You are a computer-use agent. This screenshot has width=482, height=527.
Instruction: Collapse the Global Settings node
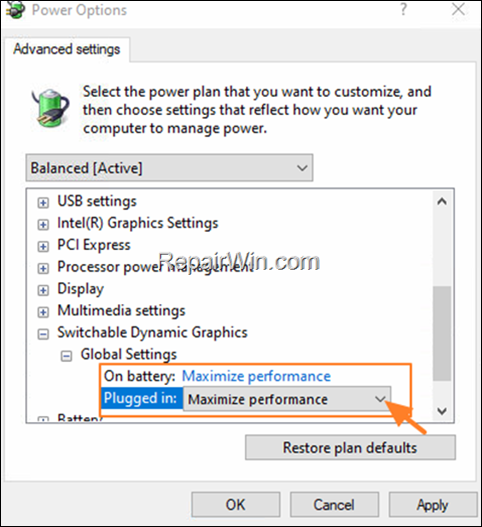66,356
